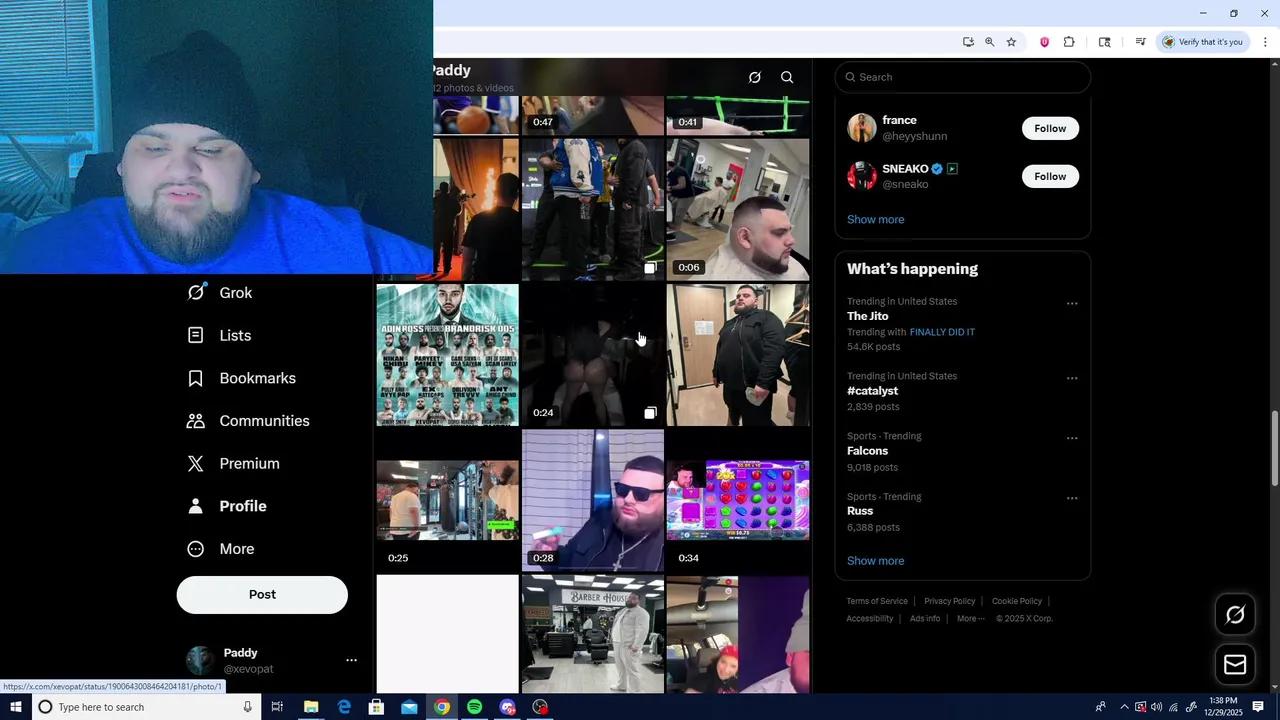Bookmark this page with the star icon
The width and height of the screenshot is (1280, 720).
click(1011, 42)
